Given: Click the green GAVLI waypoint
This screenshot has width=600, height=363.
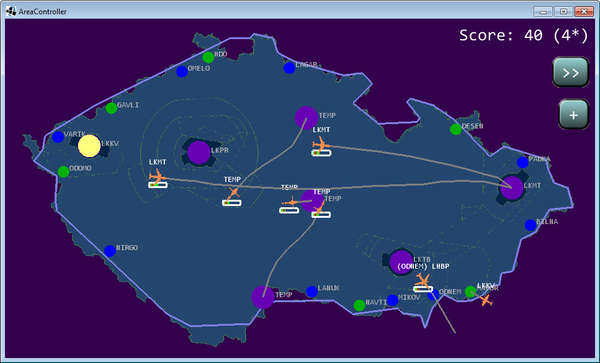Looking at the screenshot, I should pyautogui.click(x=111, y=108).
